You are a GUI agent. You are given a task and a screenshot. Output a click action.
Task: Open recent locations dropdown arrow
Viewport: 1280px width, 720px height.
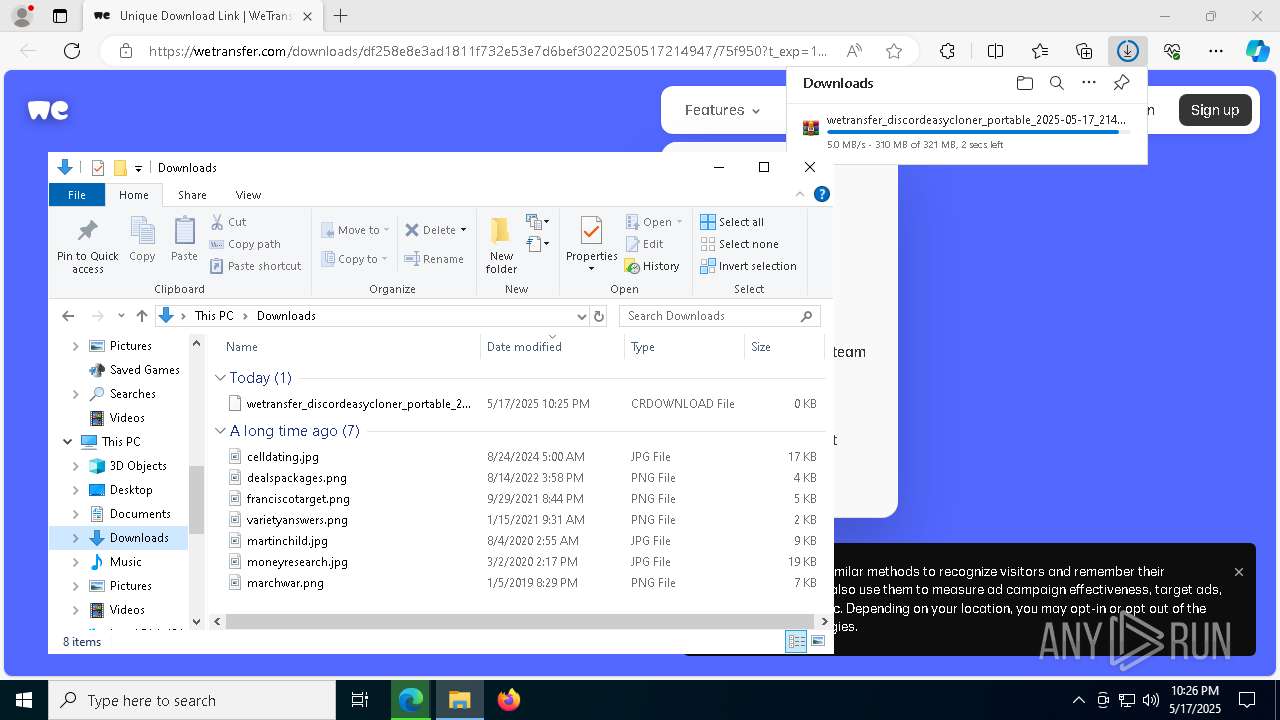pyautogui.click(x=121, y=316)
